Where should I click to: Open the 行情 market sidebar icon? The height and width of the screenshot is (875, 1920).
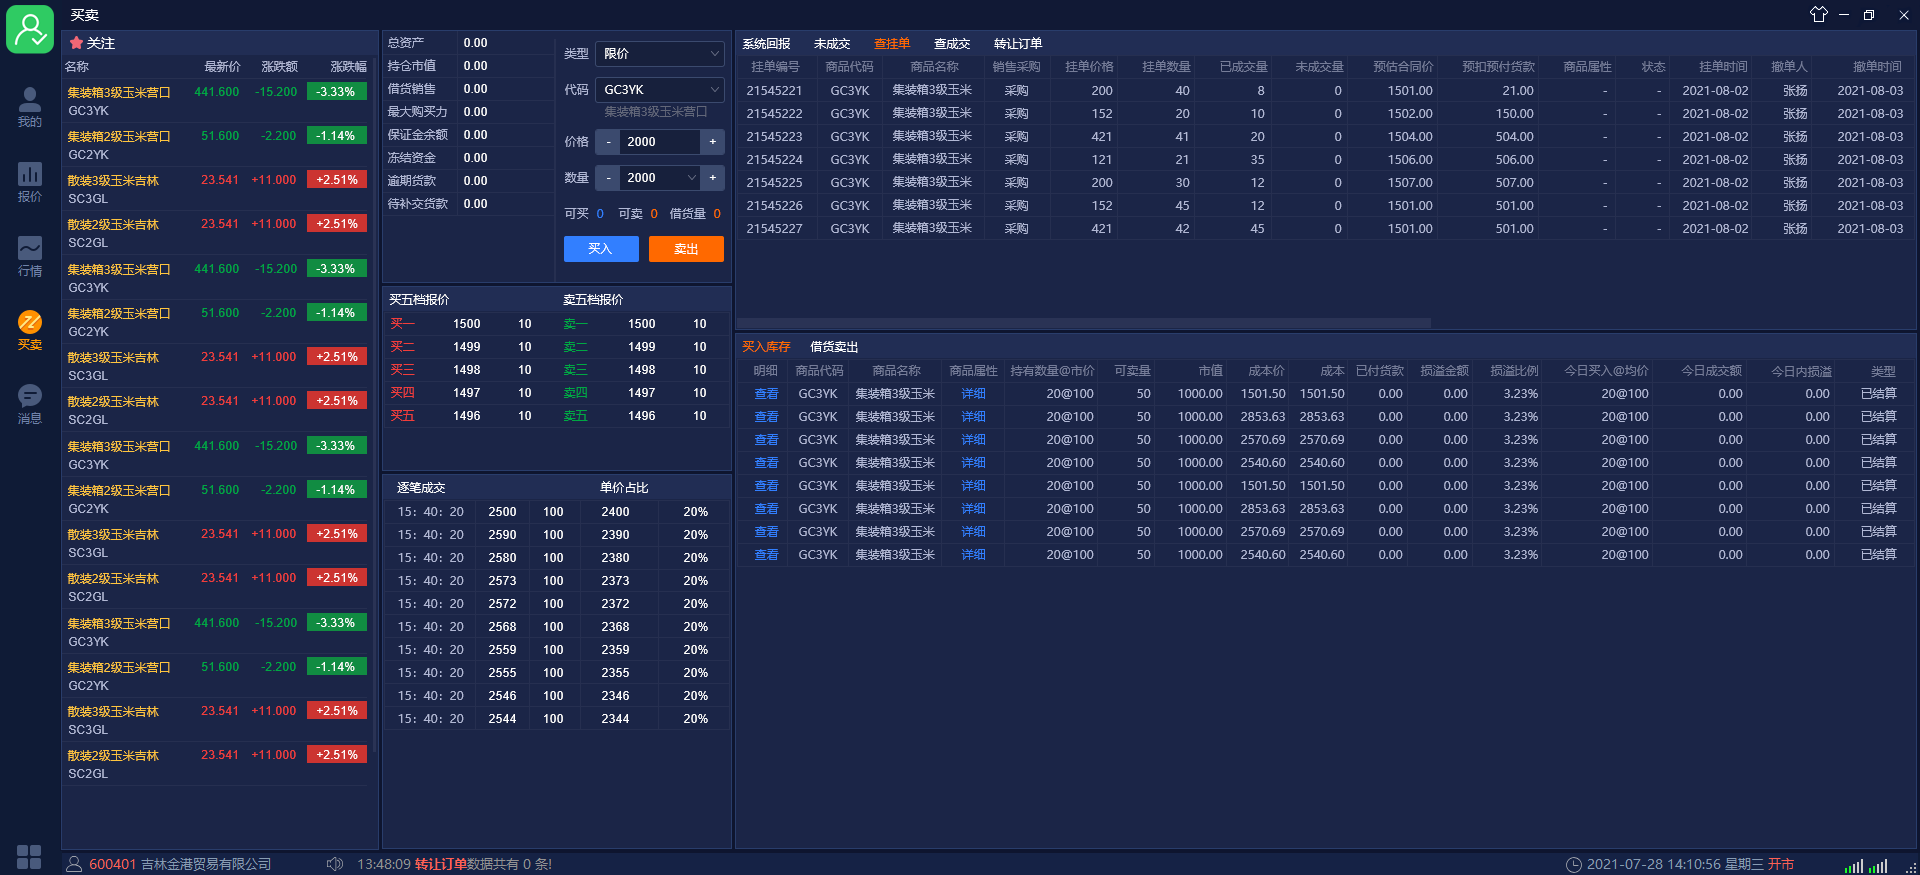pos(30,257)
